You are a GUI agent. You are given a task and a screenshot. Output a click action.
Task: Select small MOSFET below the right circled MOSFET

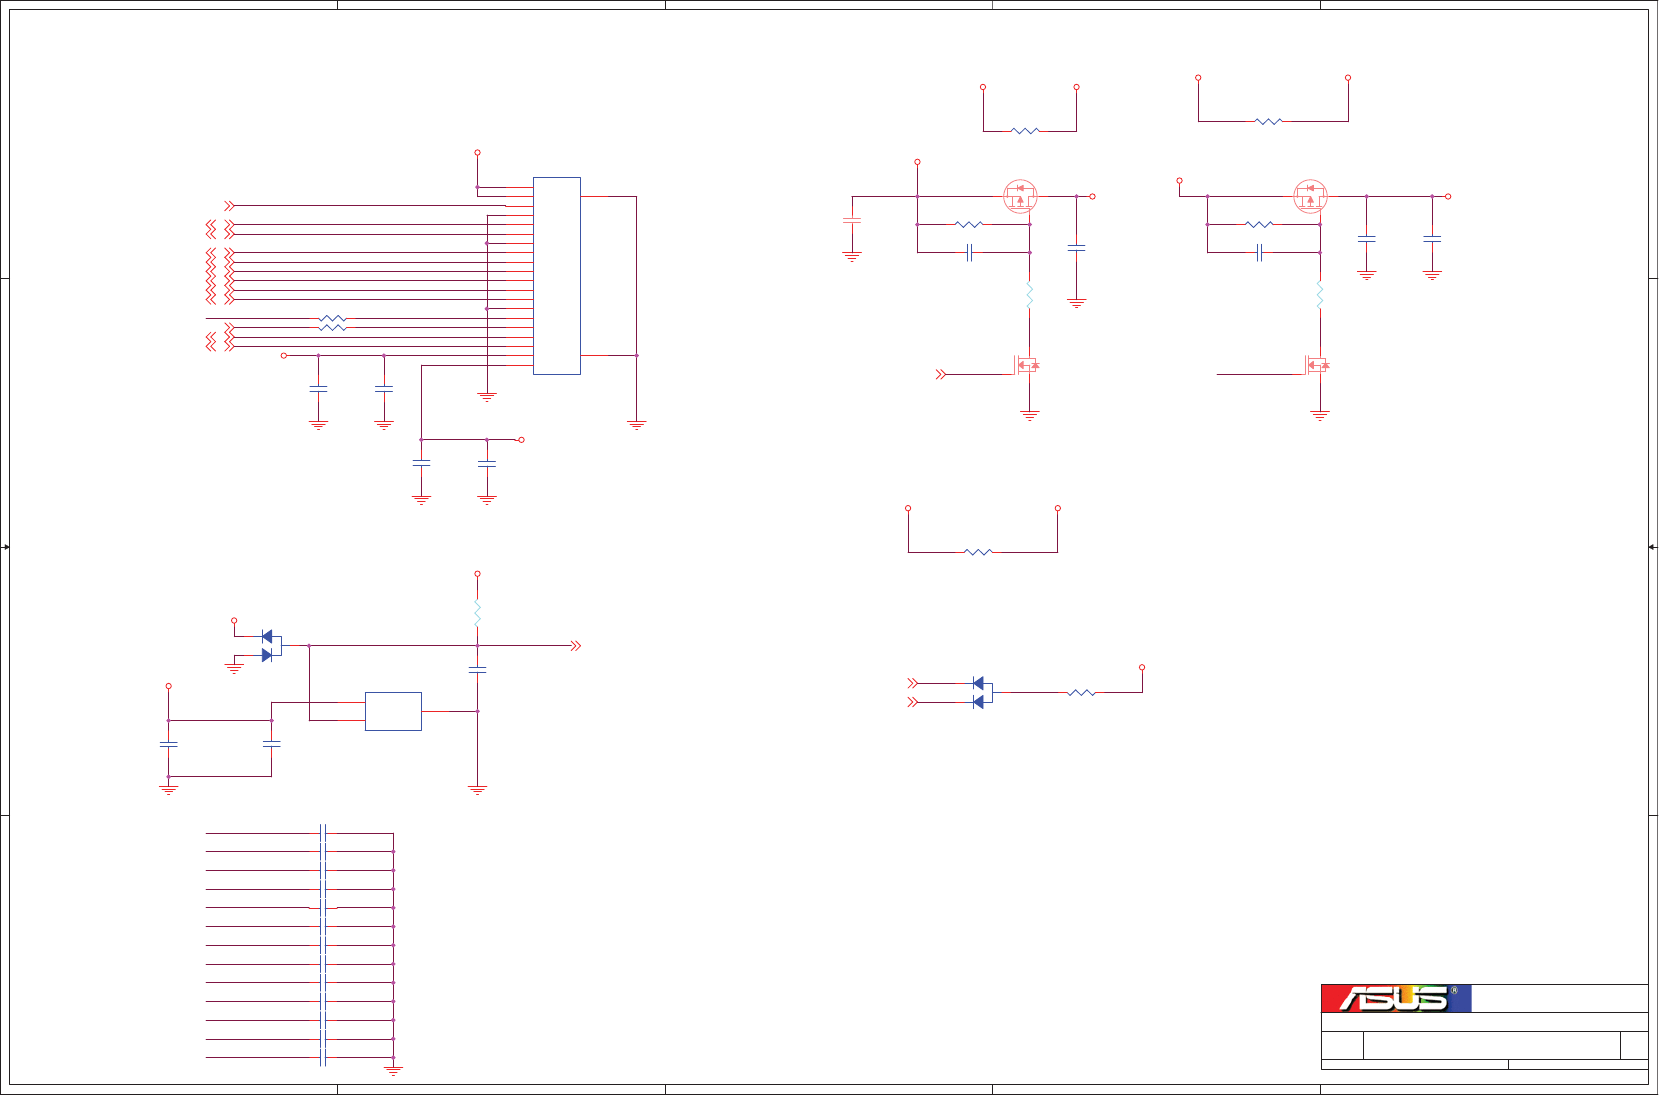[x=1316, y=365]
